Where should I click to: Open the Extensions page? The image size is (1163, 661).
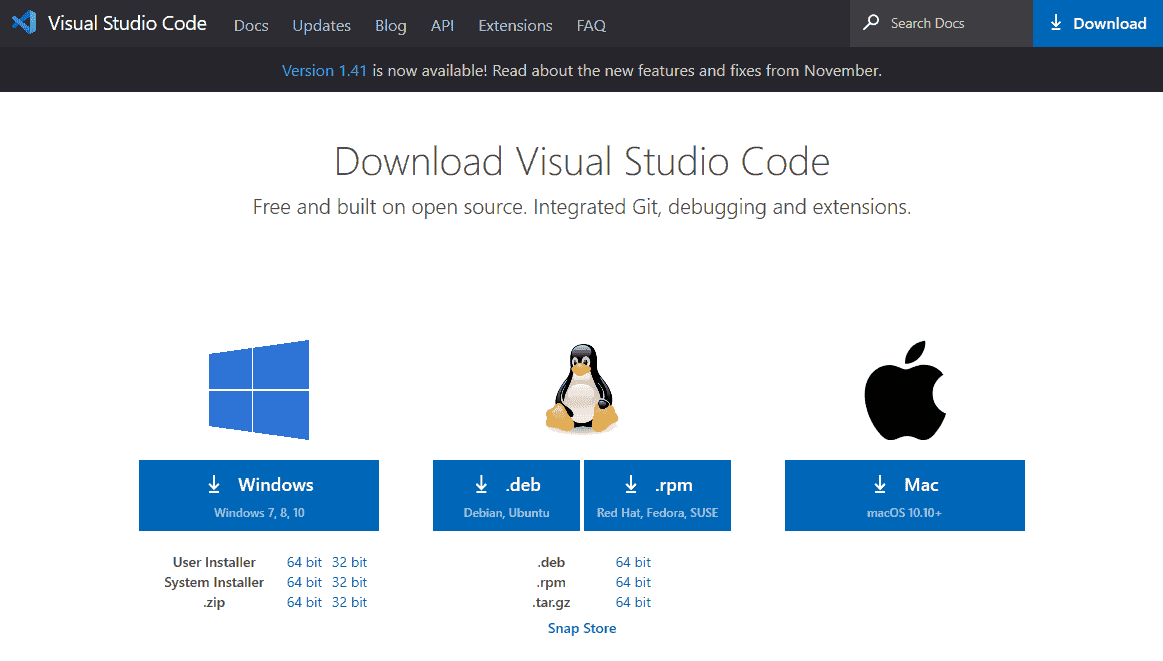point(515,25)
